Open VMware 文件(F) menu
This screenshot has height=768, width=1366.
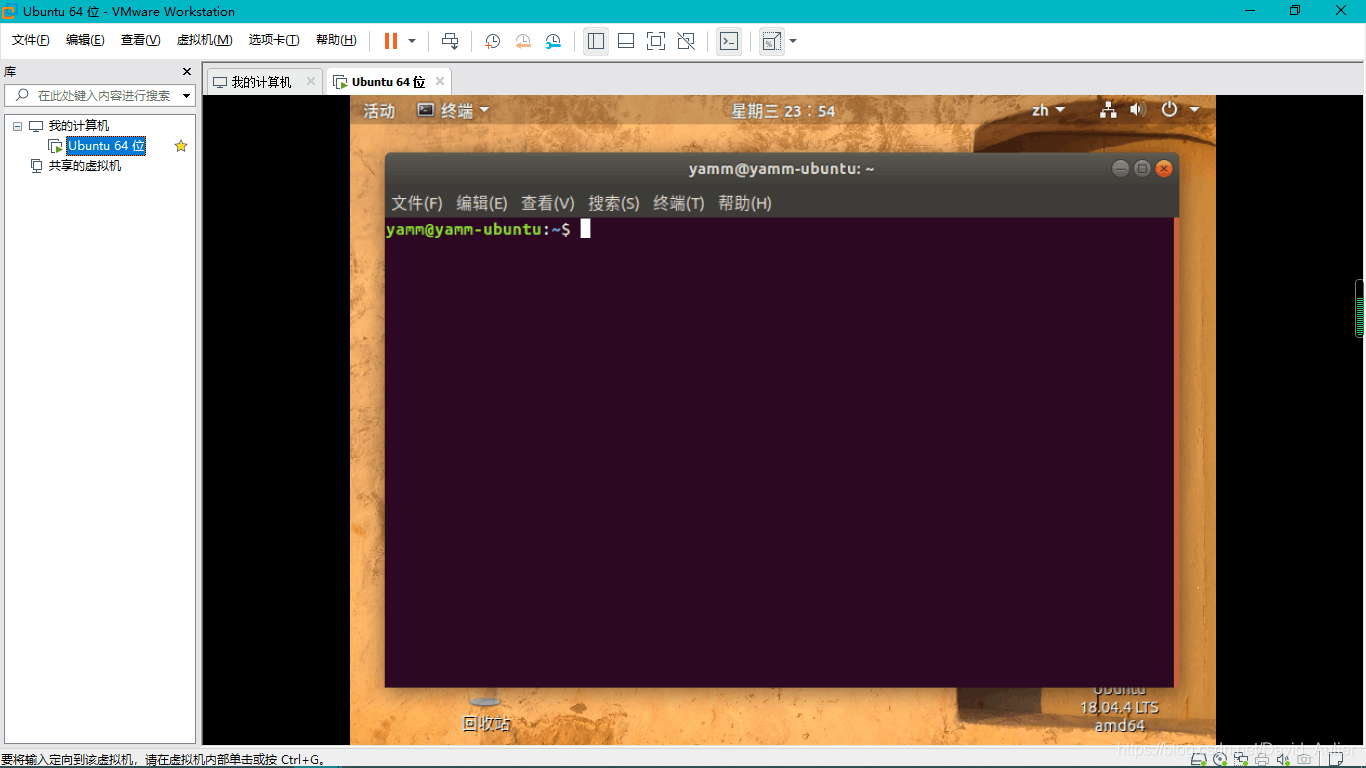31,40
